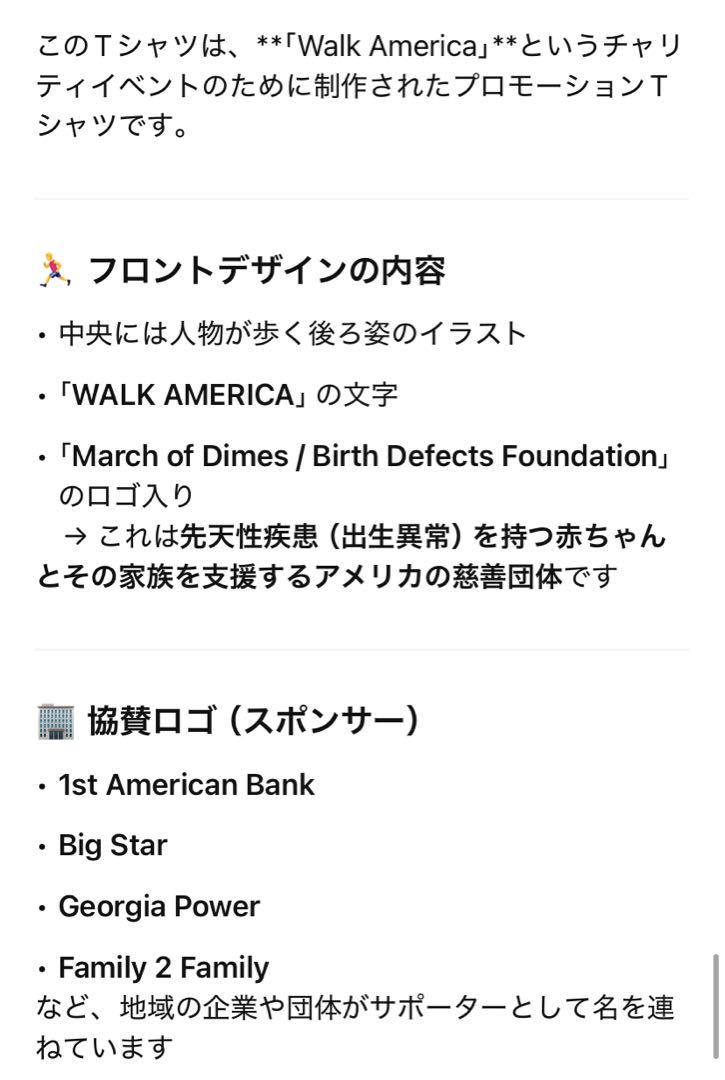Click the divider line above 協賛ロゴ heading
Image resolution: width=725 pixels, height=1080 pixels.
click(x=362, y=650)
